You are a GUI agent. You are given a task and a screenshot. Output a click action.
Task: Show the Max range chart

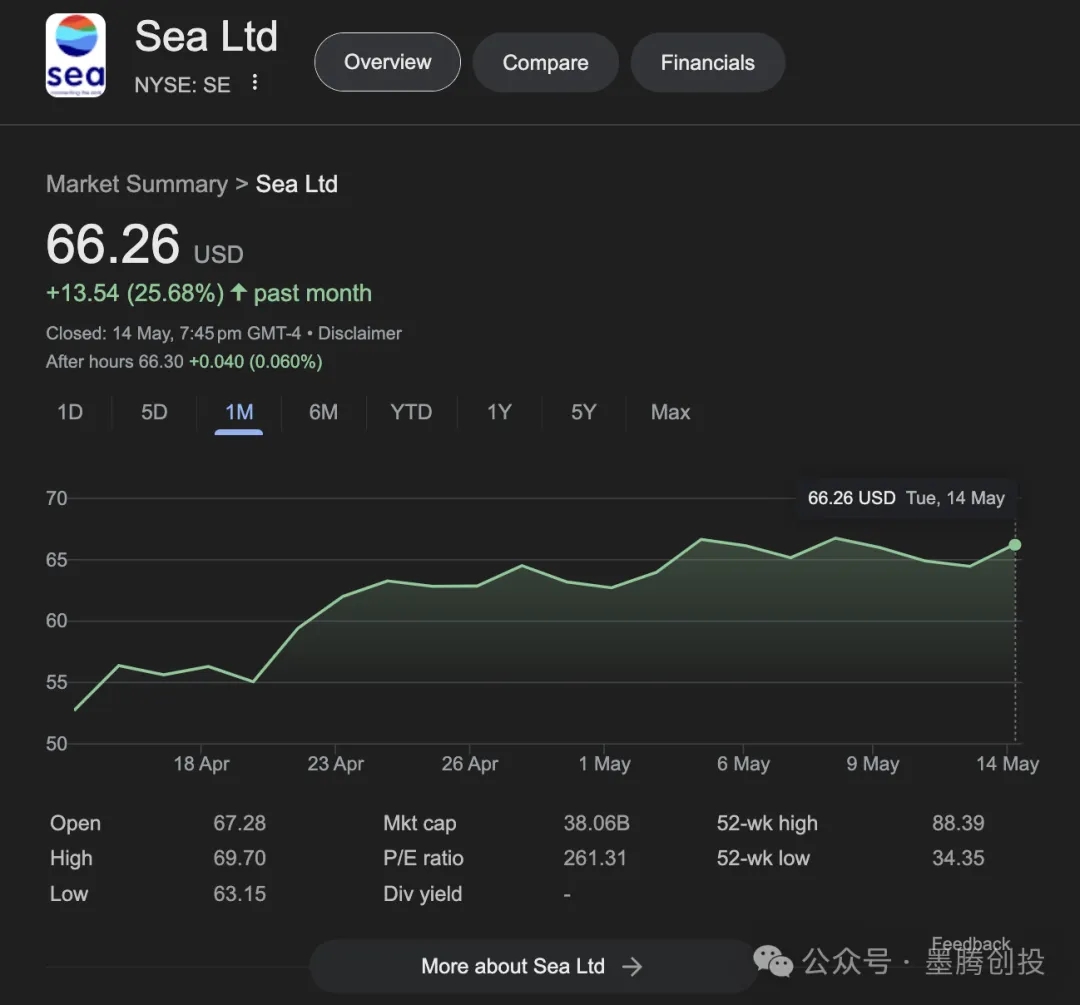click(670, 412)
